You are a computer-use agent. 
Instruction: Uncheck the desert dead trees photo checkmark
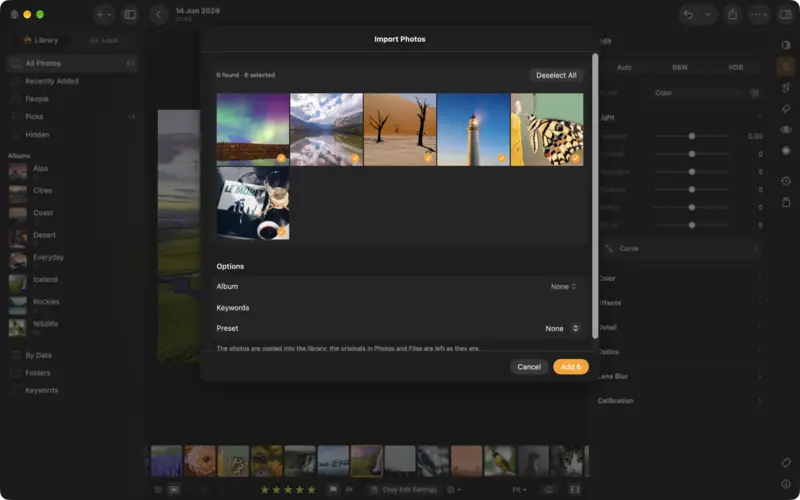[429, 158]
